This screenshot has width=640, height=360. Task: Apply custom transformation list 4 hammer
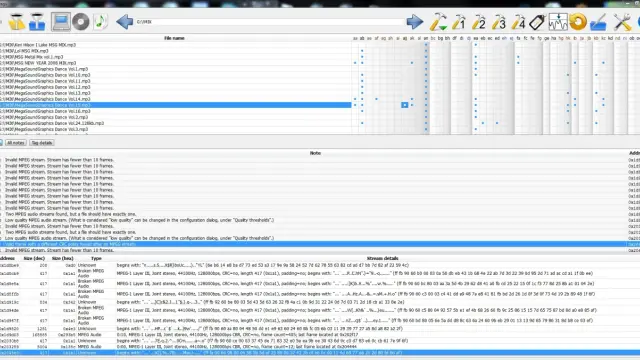pyautogui.click(x=518, y=22)
